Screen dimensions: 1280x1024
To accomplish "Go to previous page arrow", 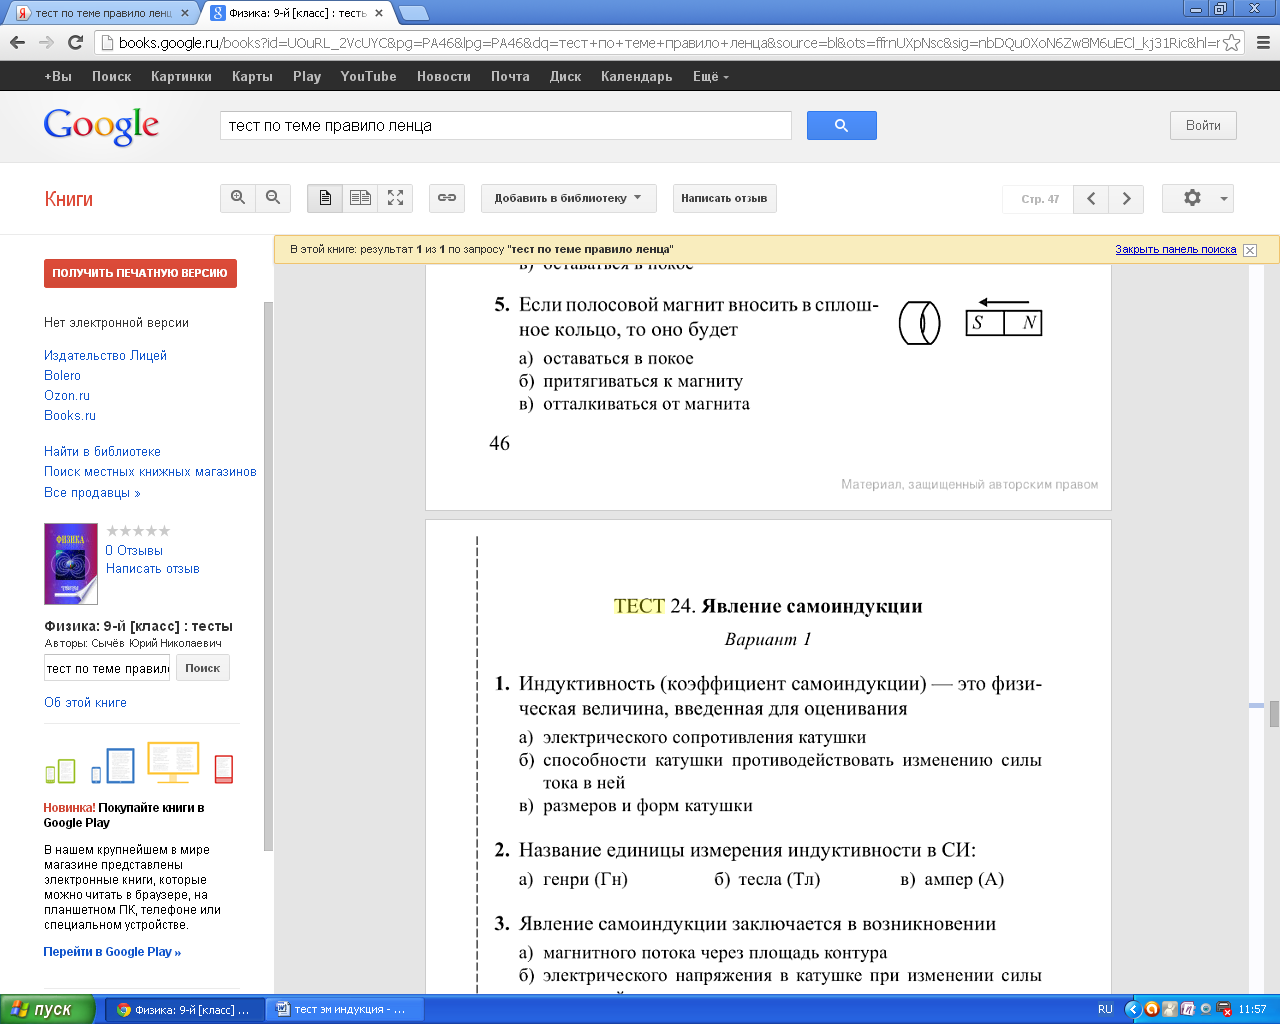I will point(1091,199).
